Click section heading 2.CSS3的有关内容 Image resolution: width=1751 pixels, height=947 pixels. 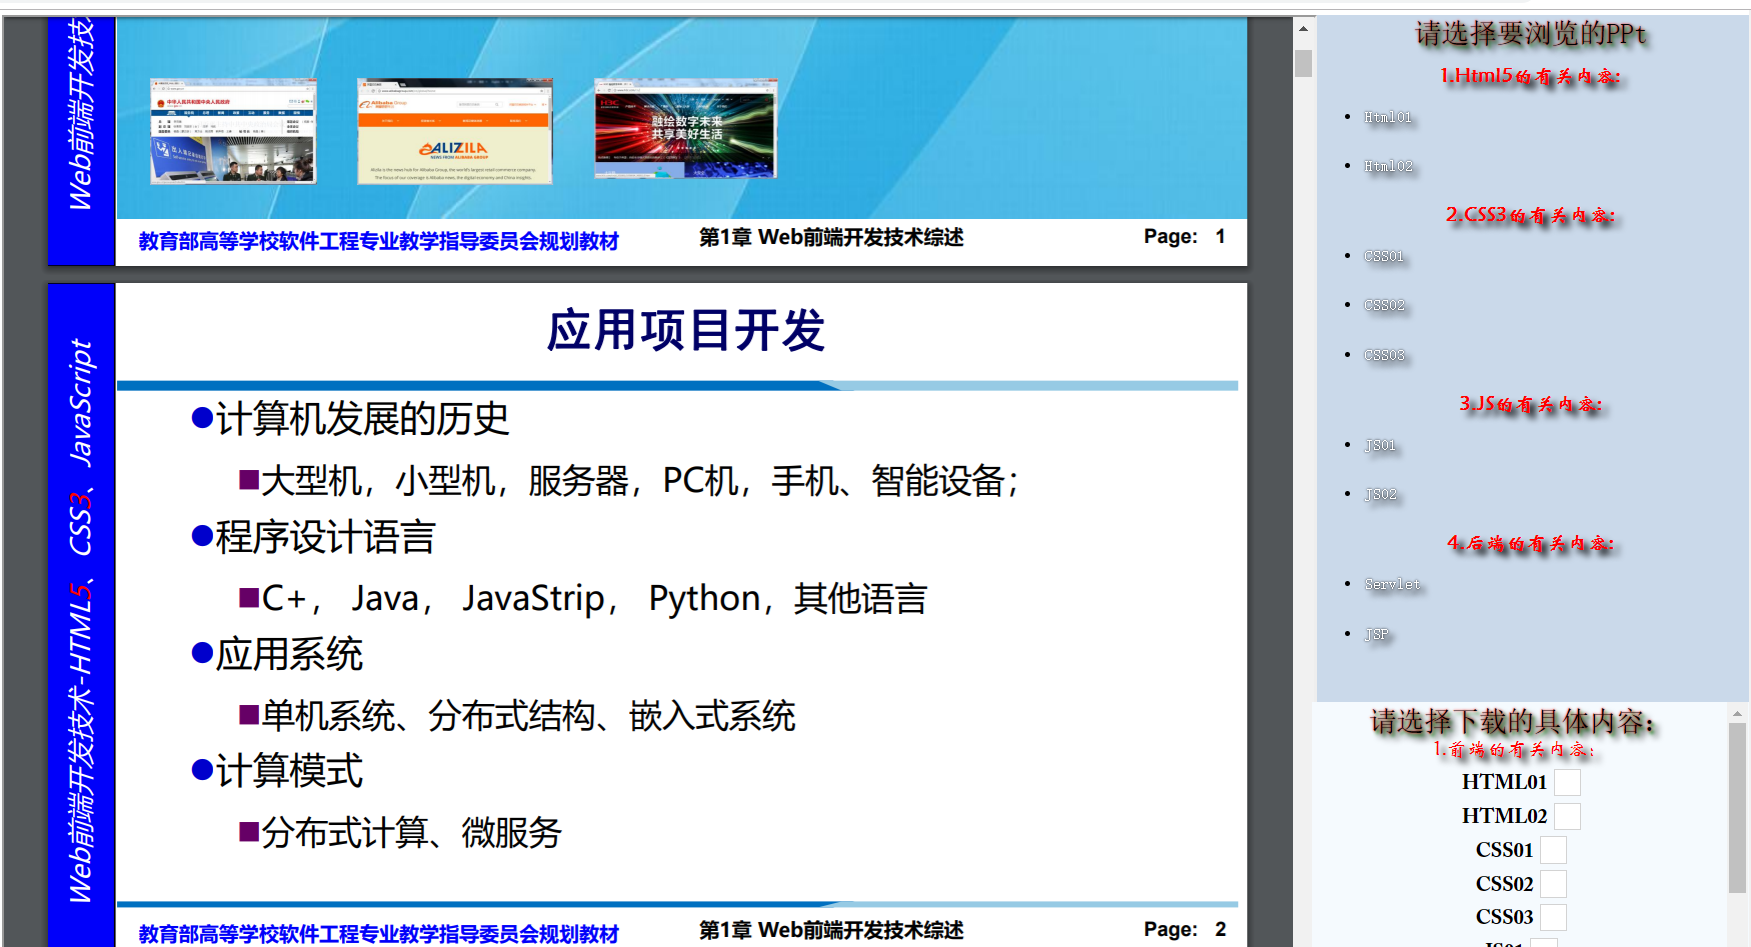(1530, 215)
